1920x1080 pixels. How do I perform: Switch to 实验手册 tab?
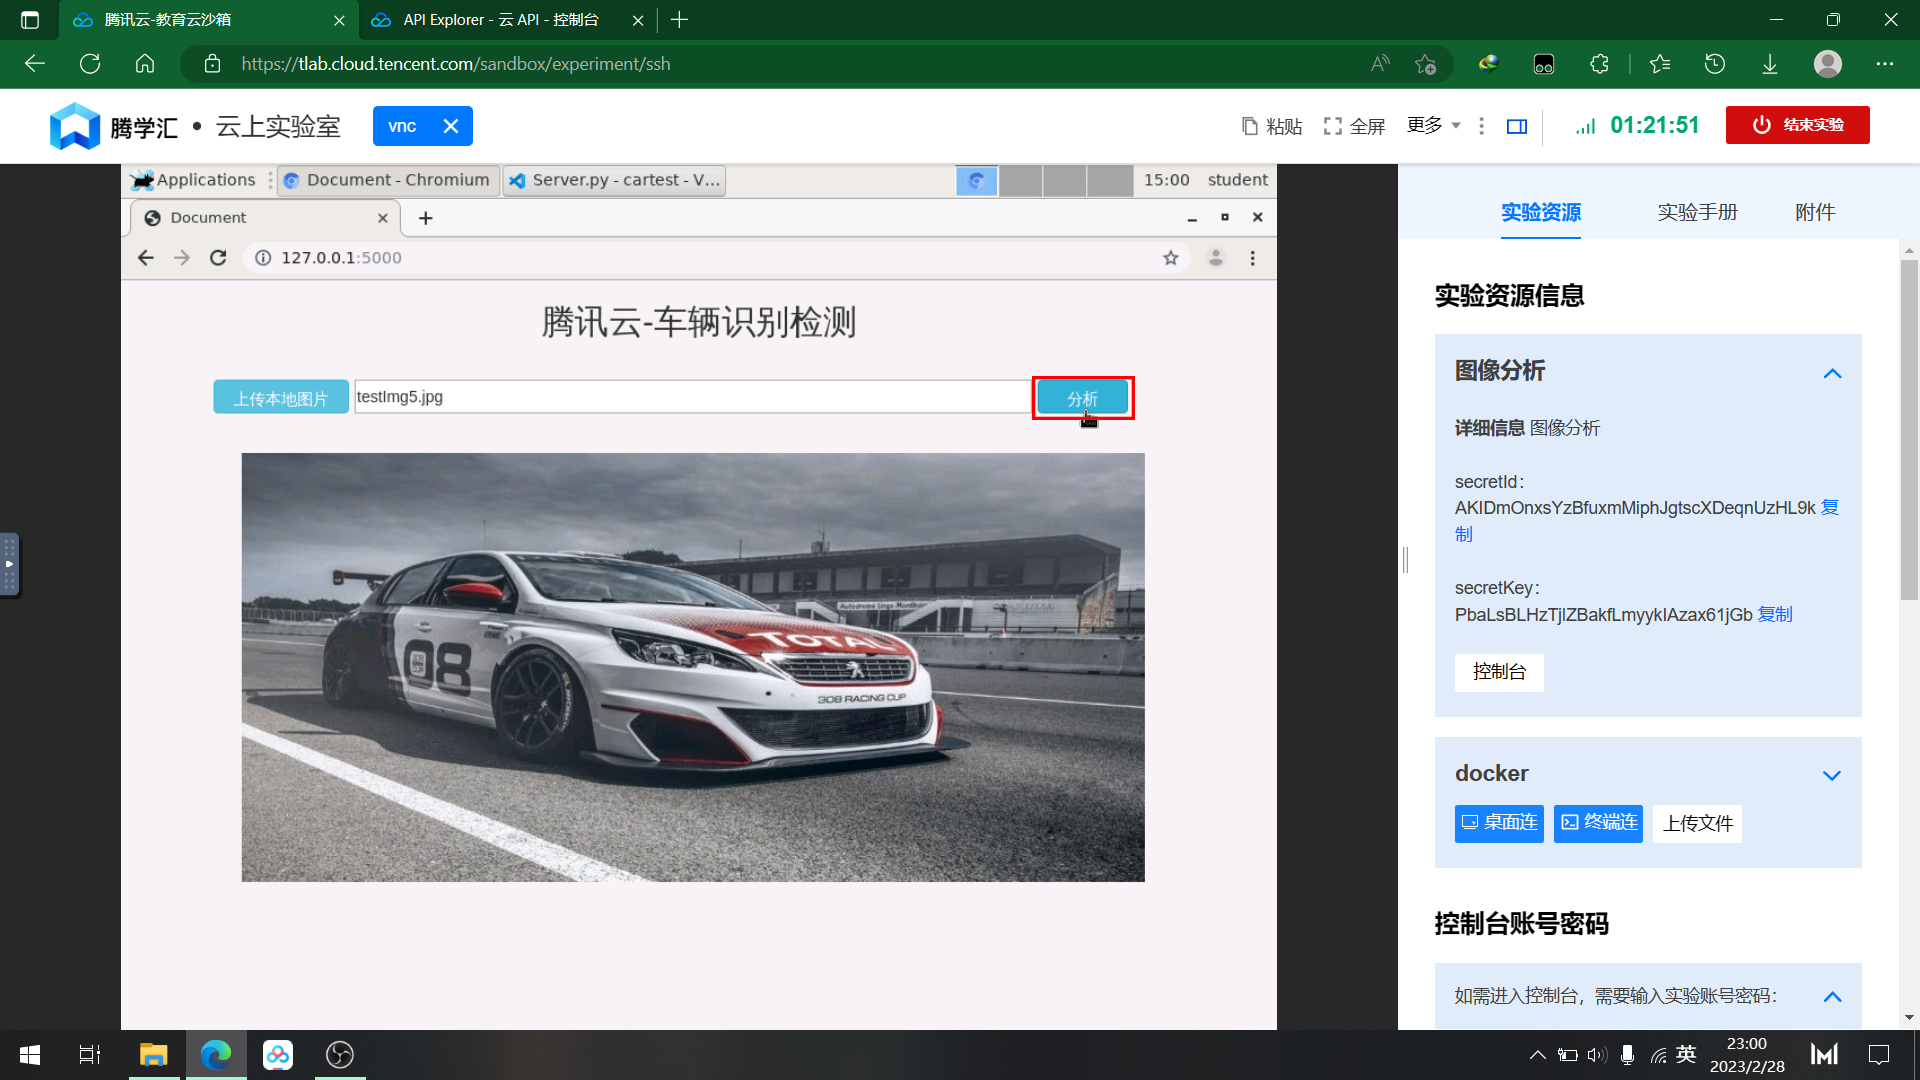pyautogui.click(x=1697, y=212)
